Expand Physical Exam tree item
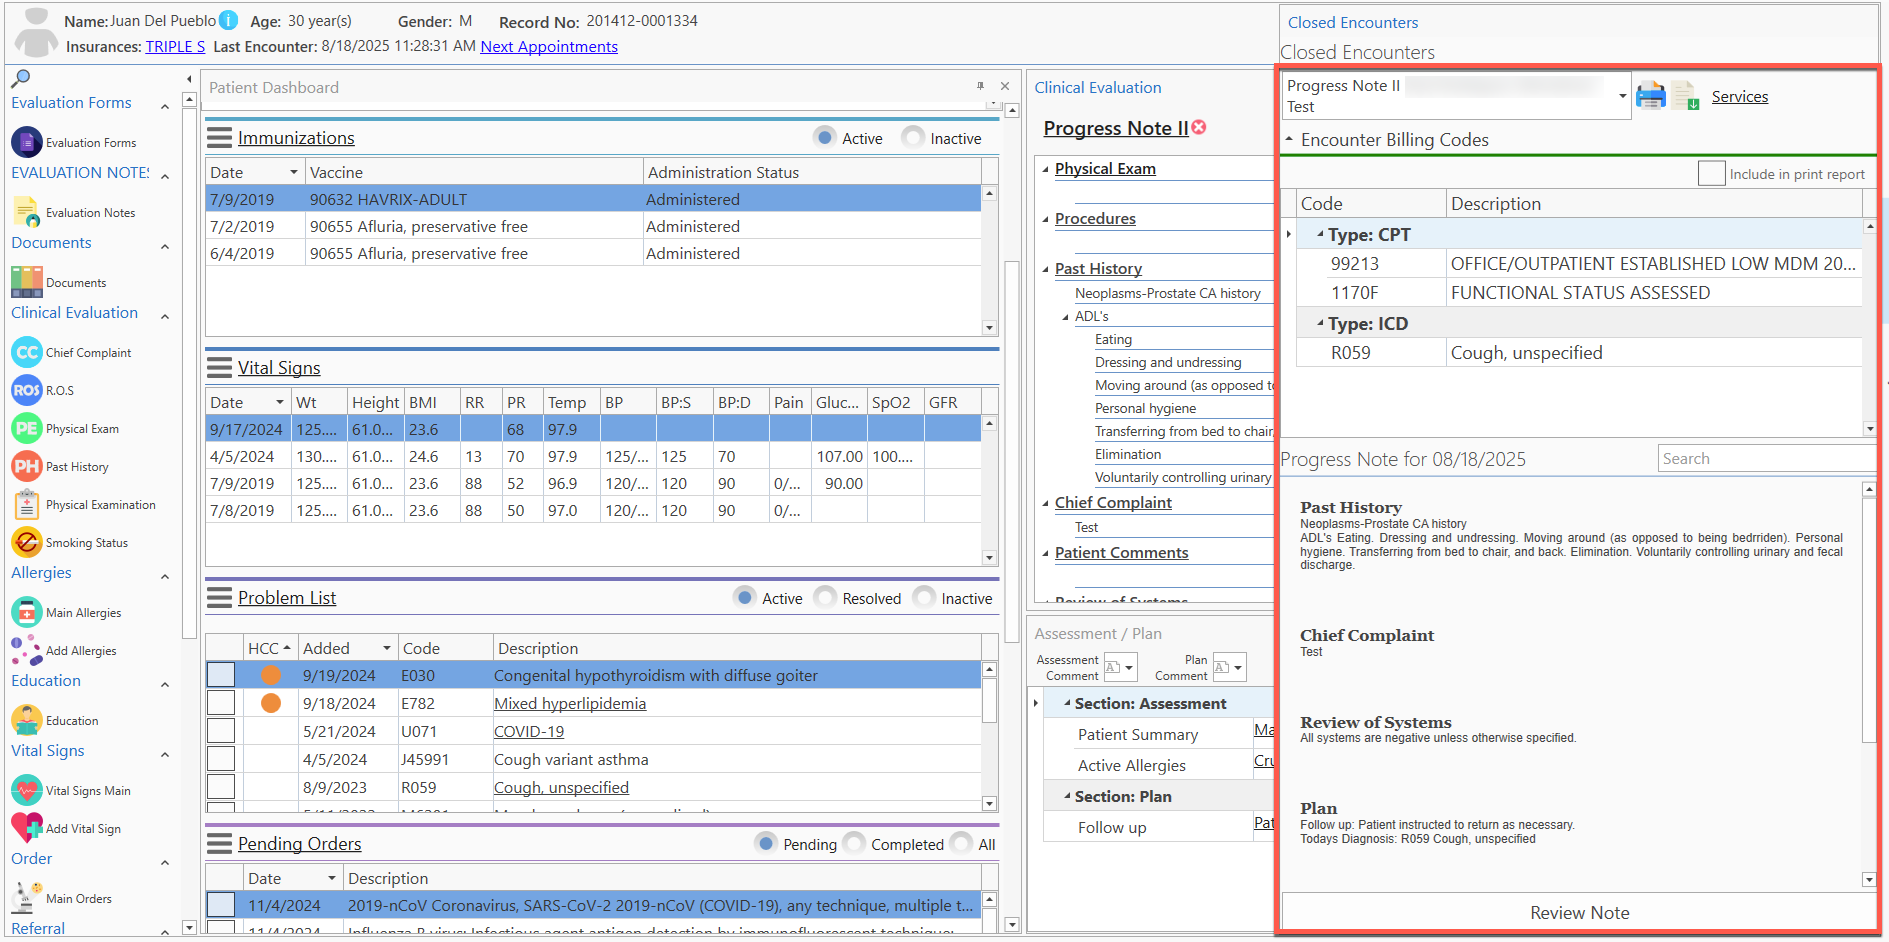 pyautogui.click(x=1046, y=169)
